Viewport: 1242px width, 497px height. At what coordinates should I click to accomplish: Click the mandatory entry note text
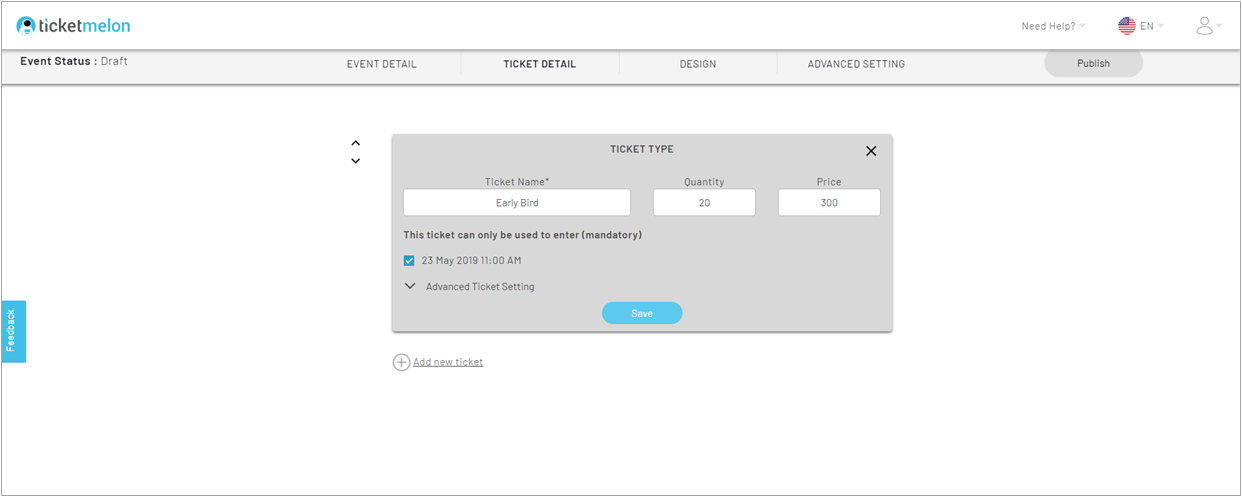click(x=522, y=235)
